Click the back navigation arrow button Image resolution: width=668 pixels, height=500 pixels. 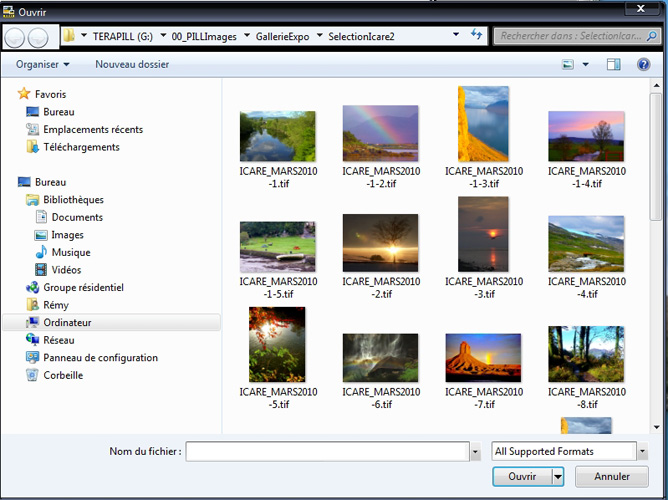(16, 37)
